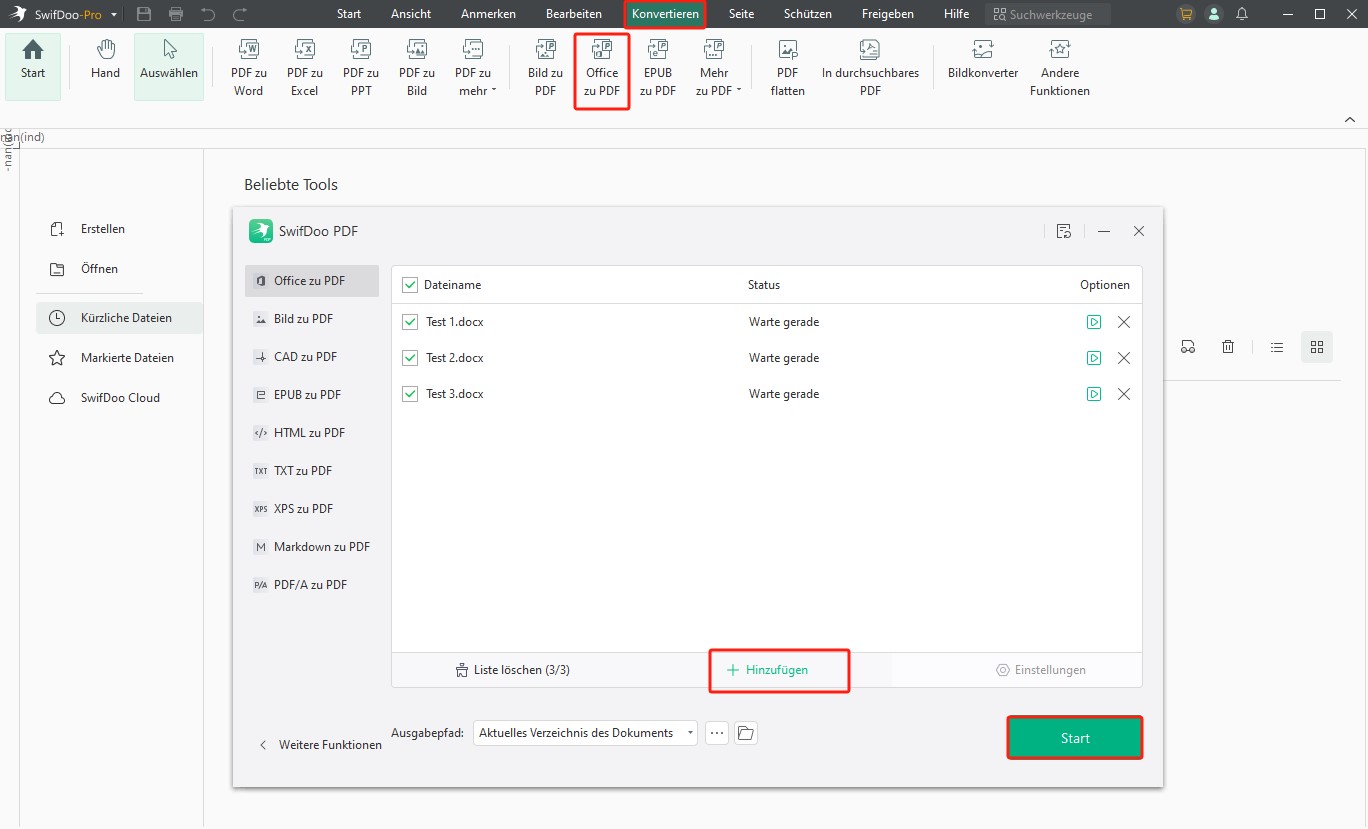Image resolution: width=1368 pixels, height=829 pixels.
Task: Switch to the Bearbeiten tab
Action: coord(574,14)
